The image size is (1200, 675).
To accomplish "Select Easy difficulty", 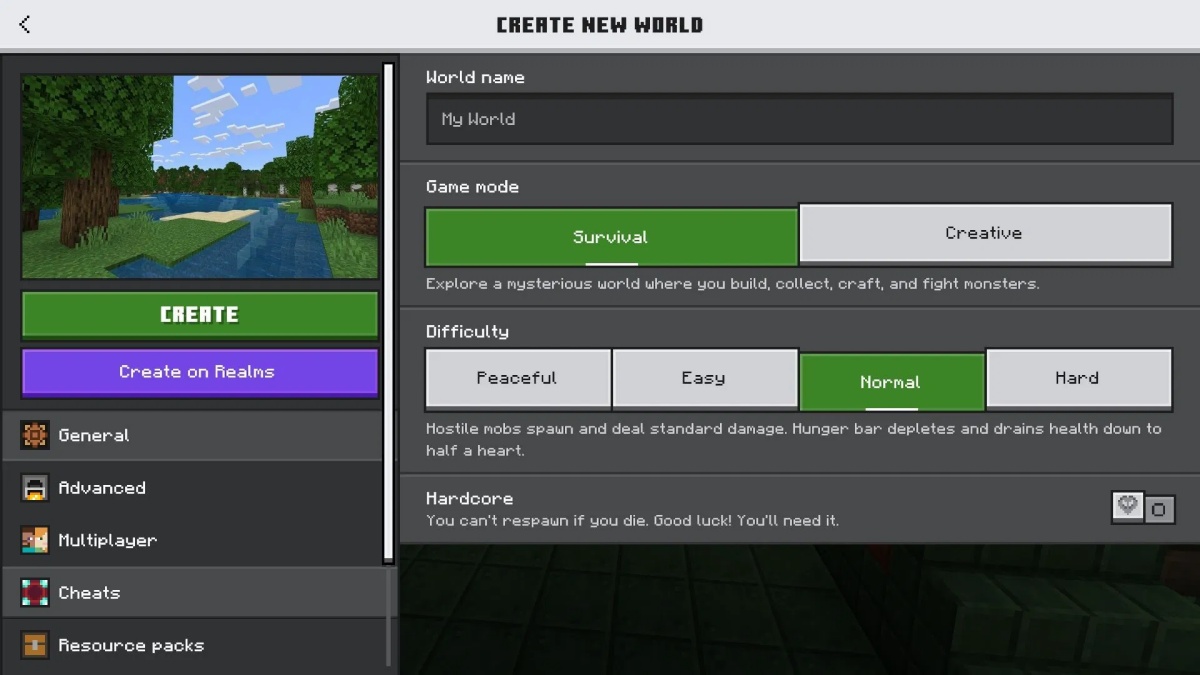I will pyautogui.click(x=705, y=378).
